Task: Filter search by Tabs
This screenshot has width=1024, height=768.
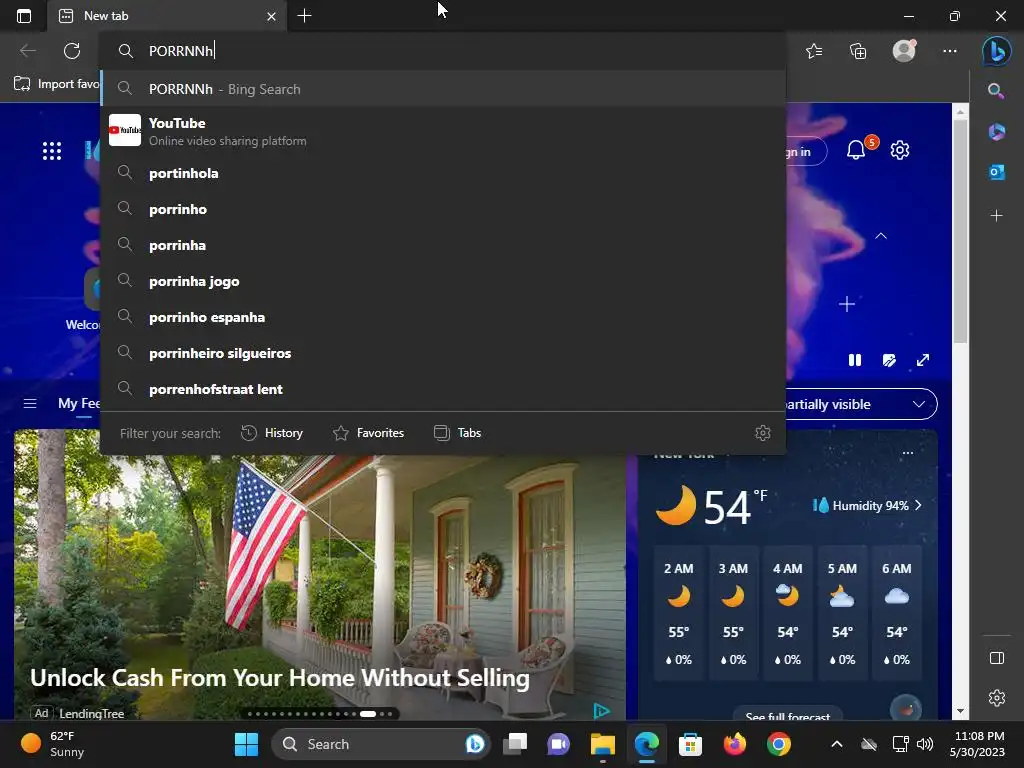Action: (457, 433)
